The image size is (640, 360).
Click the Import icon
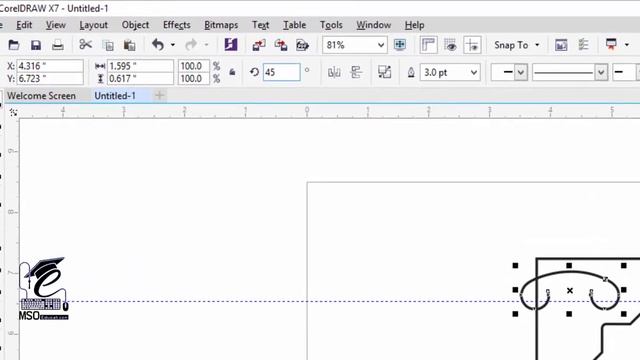click(259, 45)
